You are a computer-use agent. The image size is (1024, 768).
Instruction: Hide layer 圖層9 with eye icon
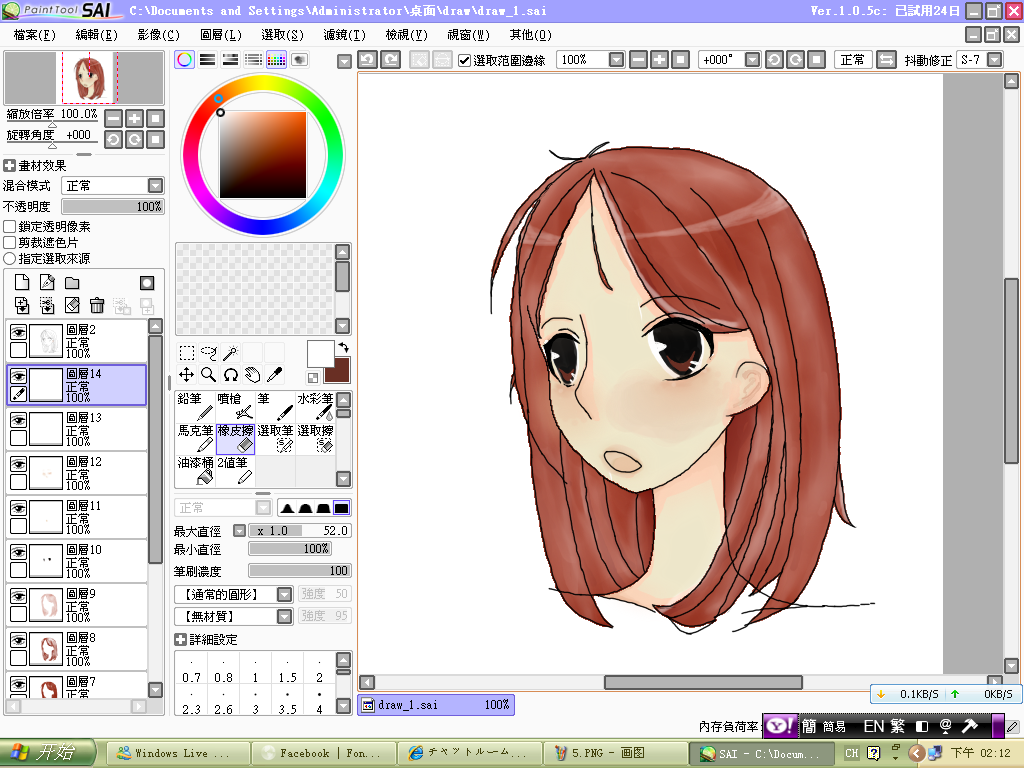tap(18, 596)
